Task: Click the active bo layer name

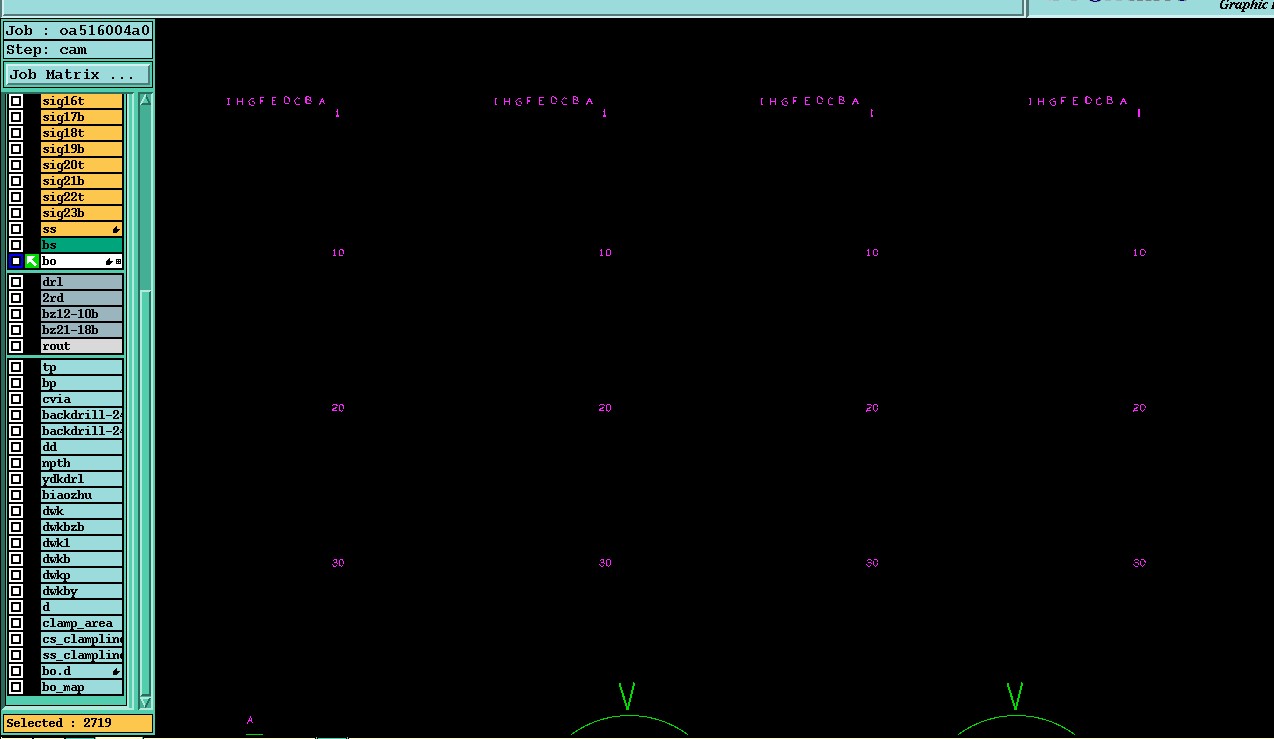Action: [x=82, y=261]
